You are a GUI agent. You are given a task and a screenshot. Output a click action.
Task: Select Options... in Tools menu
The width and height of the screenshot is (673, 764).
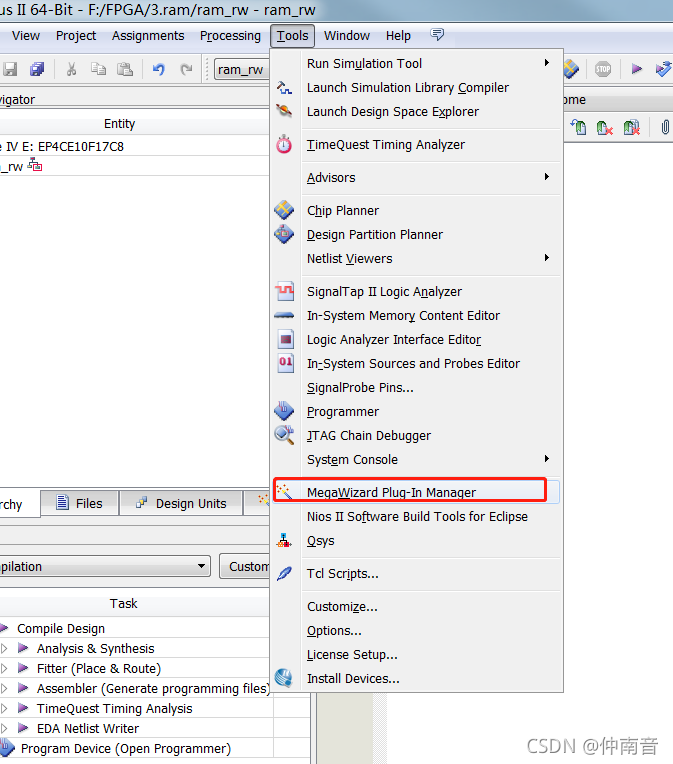[334, 631]
